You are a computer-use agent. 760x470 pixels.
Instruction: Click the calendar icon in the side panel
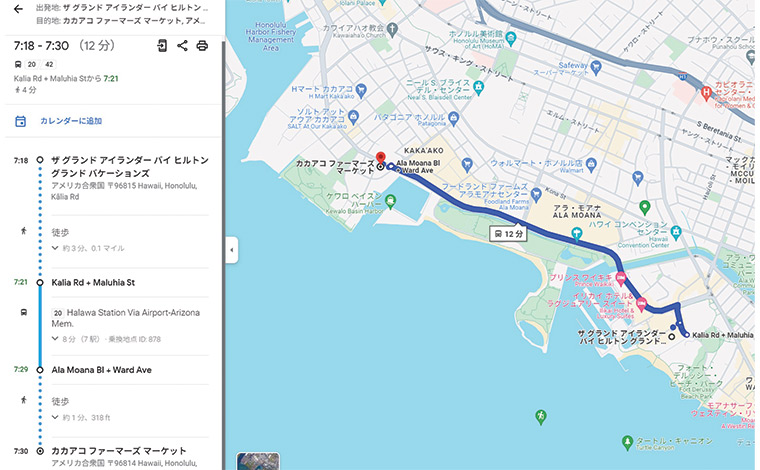(20, 121)
